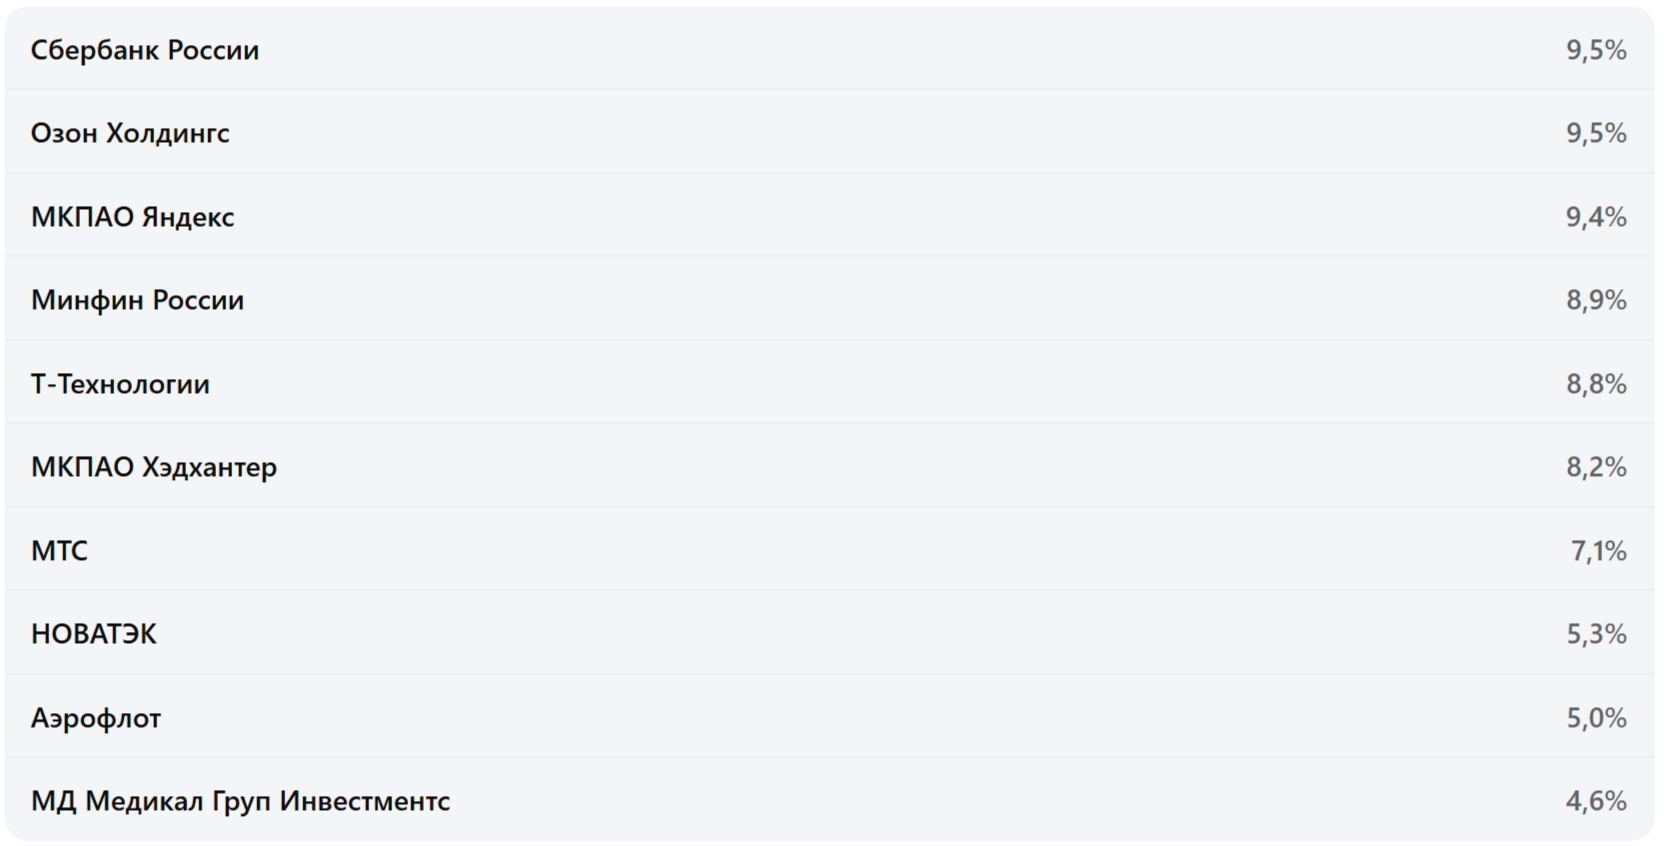Click the МКПАО Яндекс label
Image resolution: width=1664 pixels, height=846 pixels.
[133, 217]
